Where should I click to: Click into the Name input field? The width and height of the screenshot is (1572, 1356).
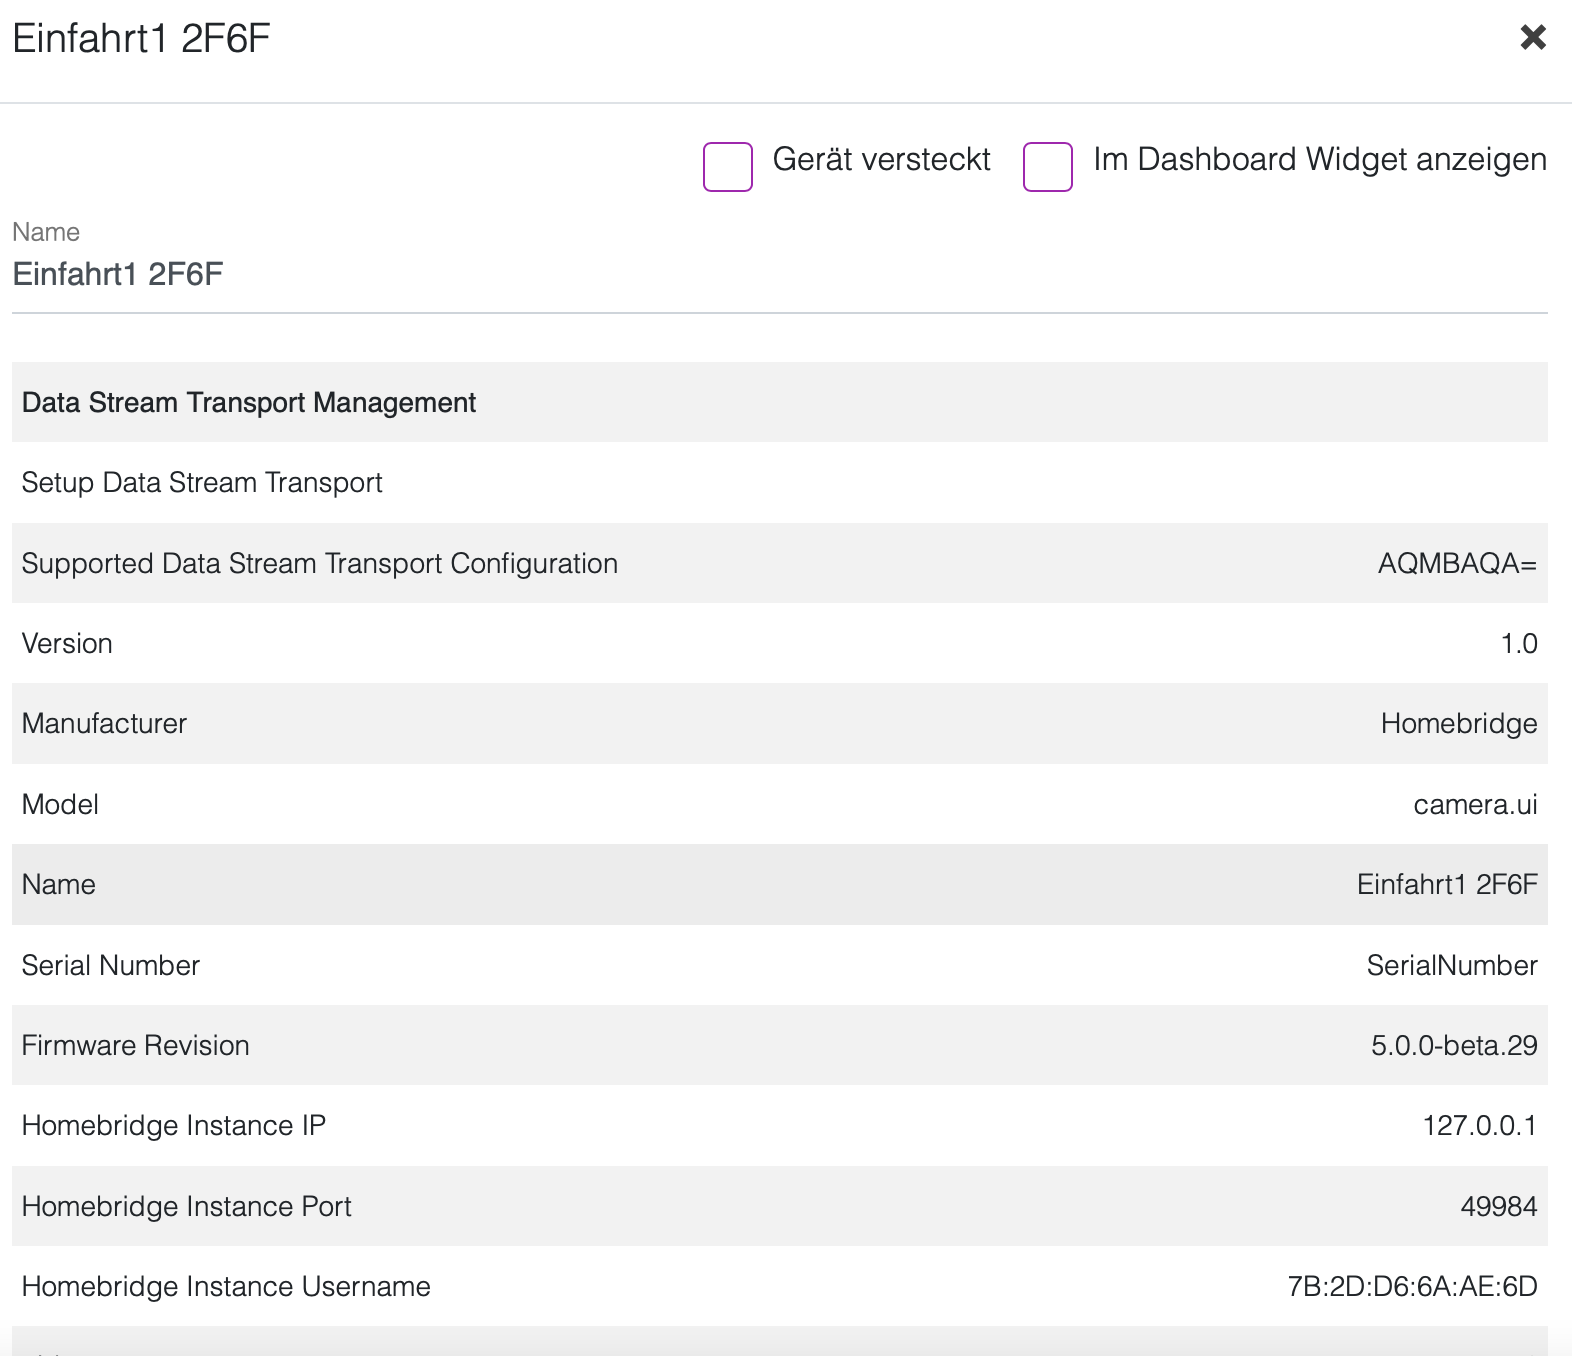(x=778, y=275)
